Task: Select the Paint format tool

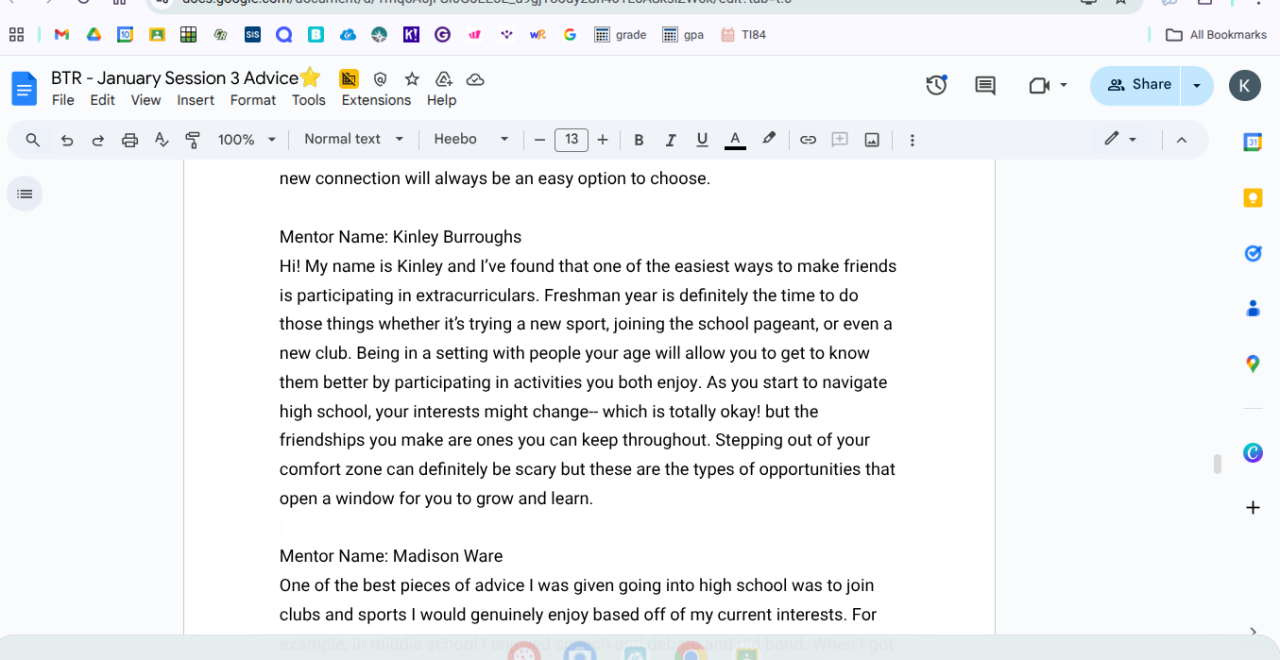Action: point(193,140)
